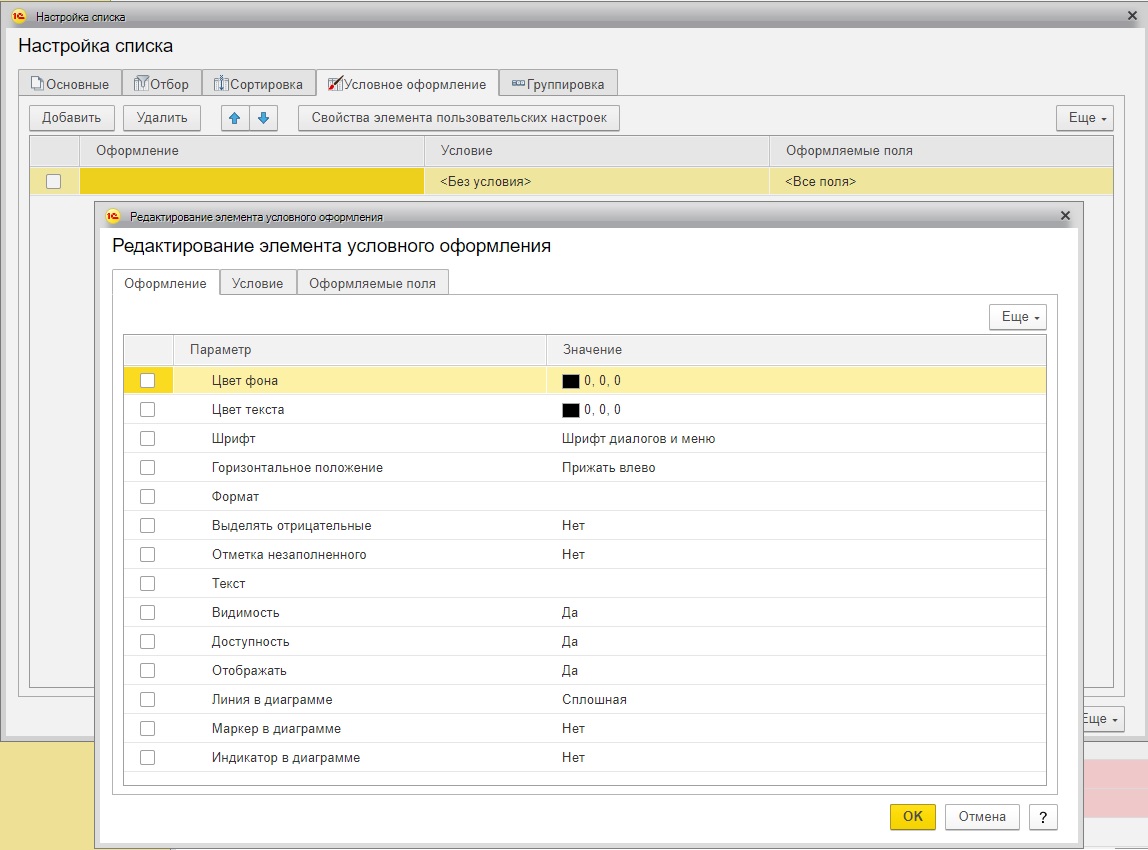1148x850 pixels.
Task: Toggle the checkbox of the yellow list row
Action: tap(53, 181)
